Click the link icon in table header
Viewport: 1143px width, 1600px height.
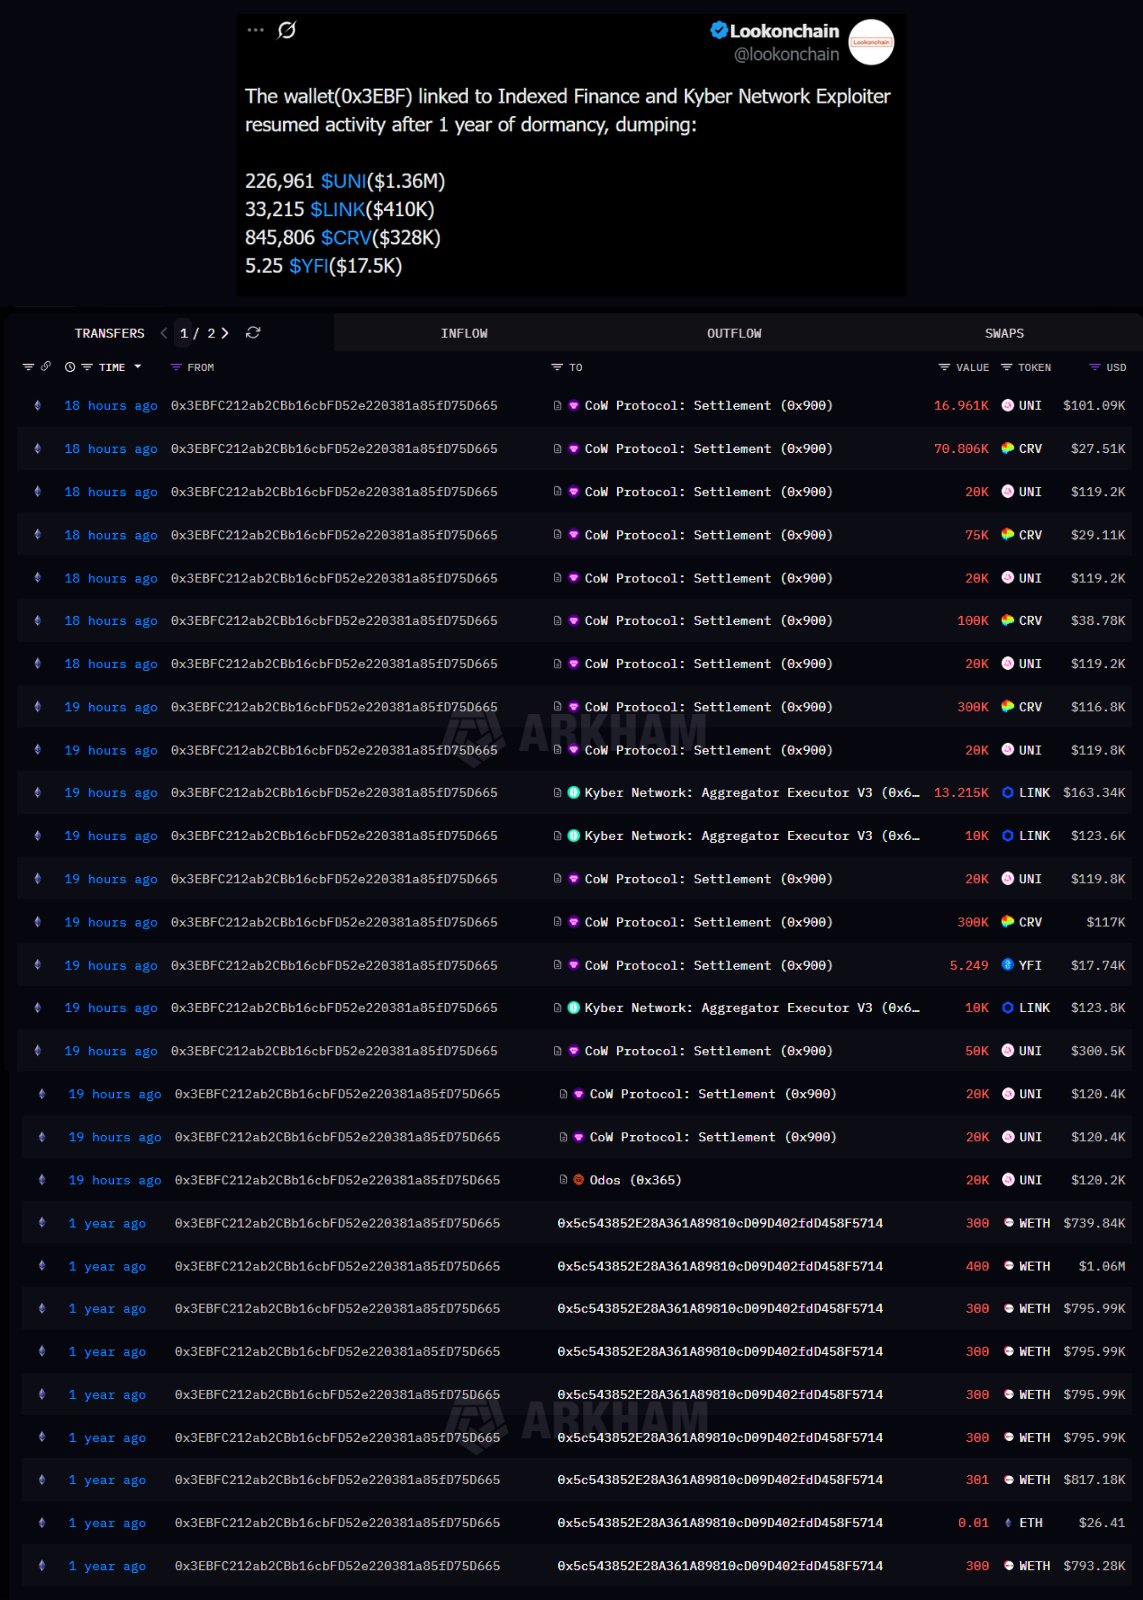(45, 367)
